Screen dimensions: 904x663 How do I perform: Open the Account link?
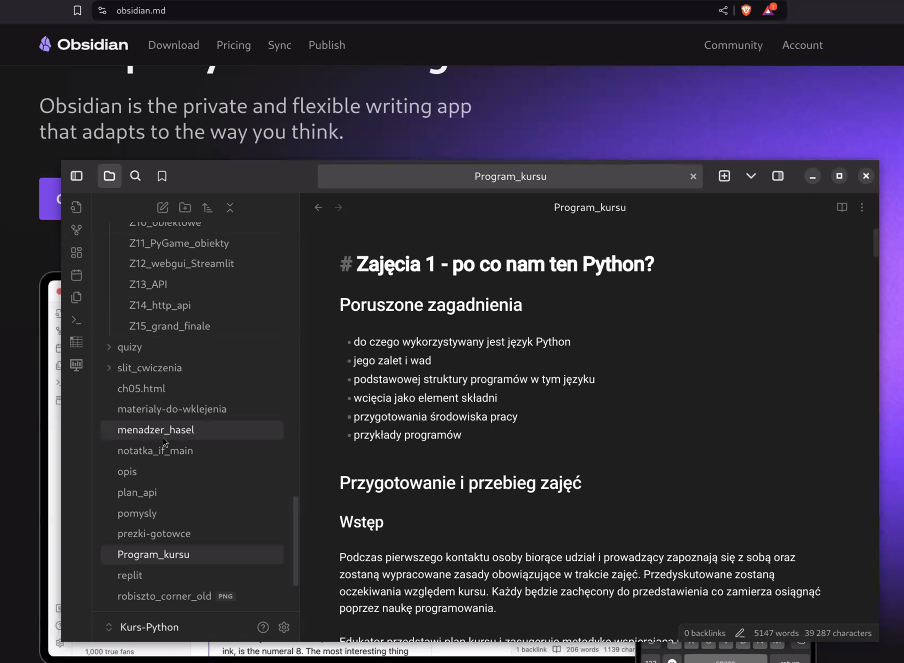803,45
